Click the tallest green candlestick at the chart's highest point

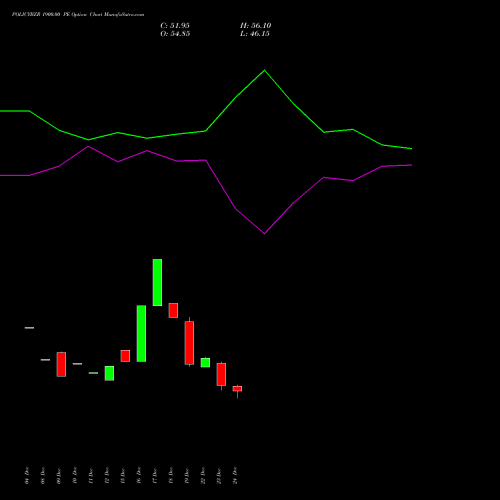[x=157, y=282]
